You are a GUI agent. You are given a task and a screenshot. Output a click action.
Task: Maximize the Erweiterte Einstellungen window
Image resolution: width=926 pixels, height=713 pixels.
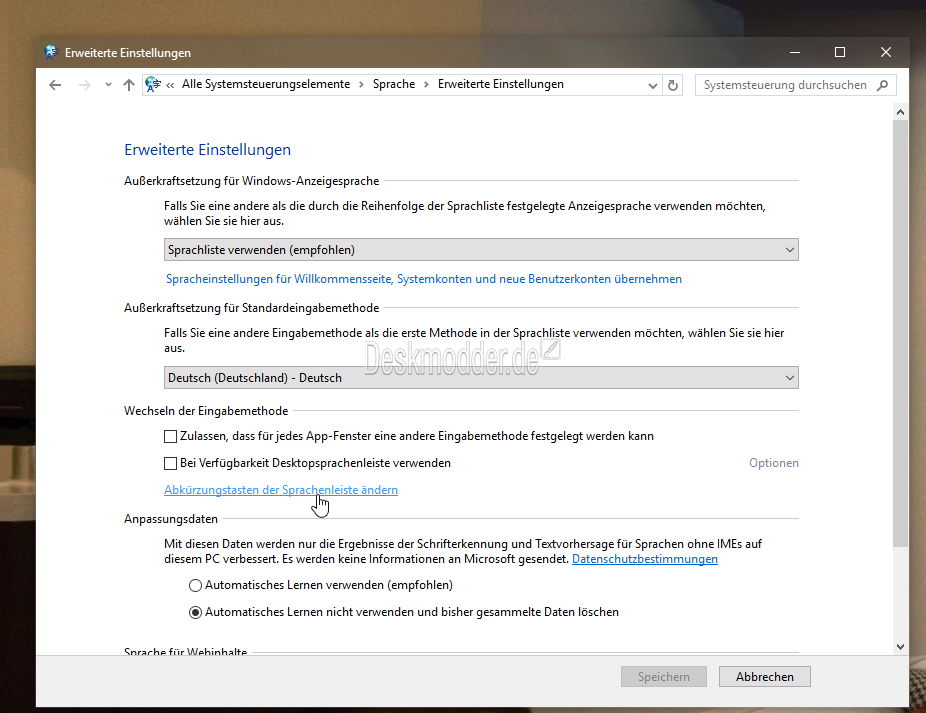pyautogui.click(x=840, y=53)
